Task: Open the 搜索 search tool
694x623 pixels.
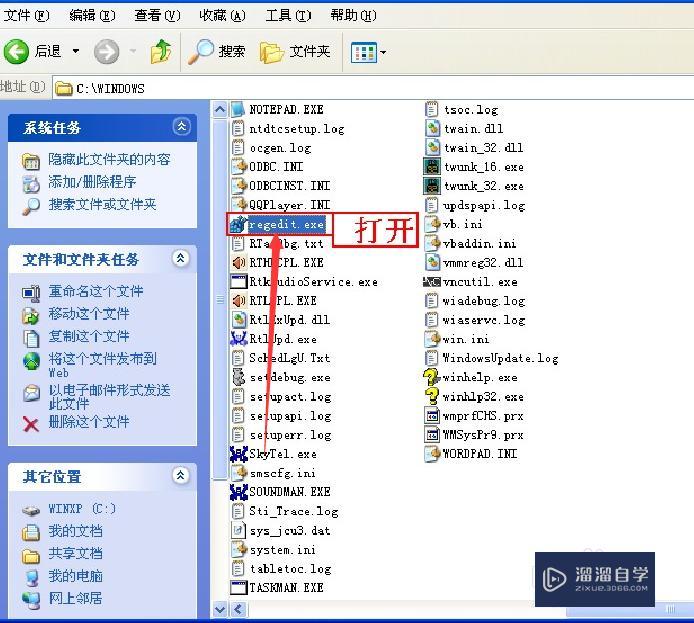Action: click(217, 51)
